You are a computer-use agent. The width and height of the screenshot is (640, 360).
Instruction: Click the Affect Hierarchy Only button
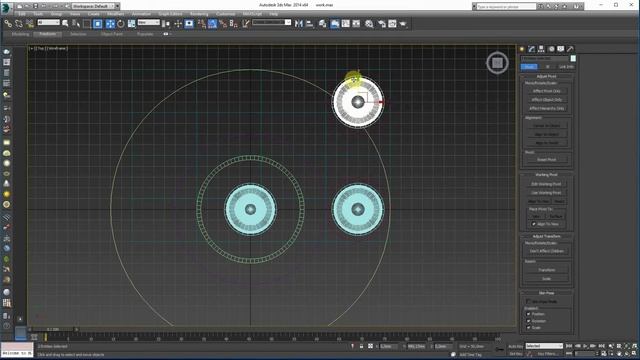[547, 109]
